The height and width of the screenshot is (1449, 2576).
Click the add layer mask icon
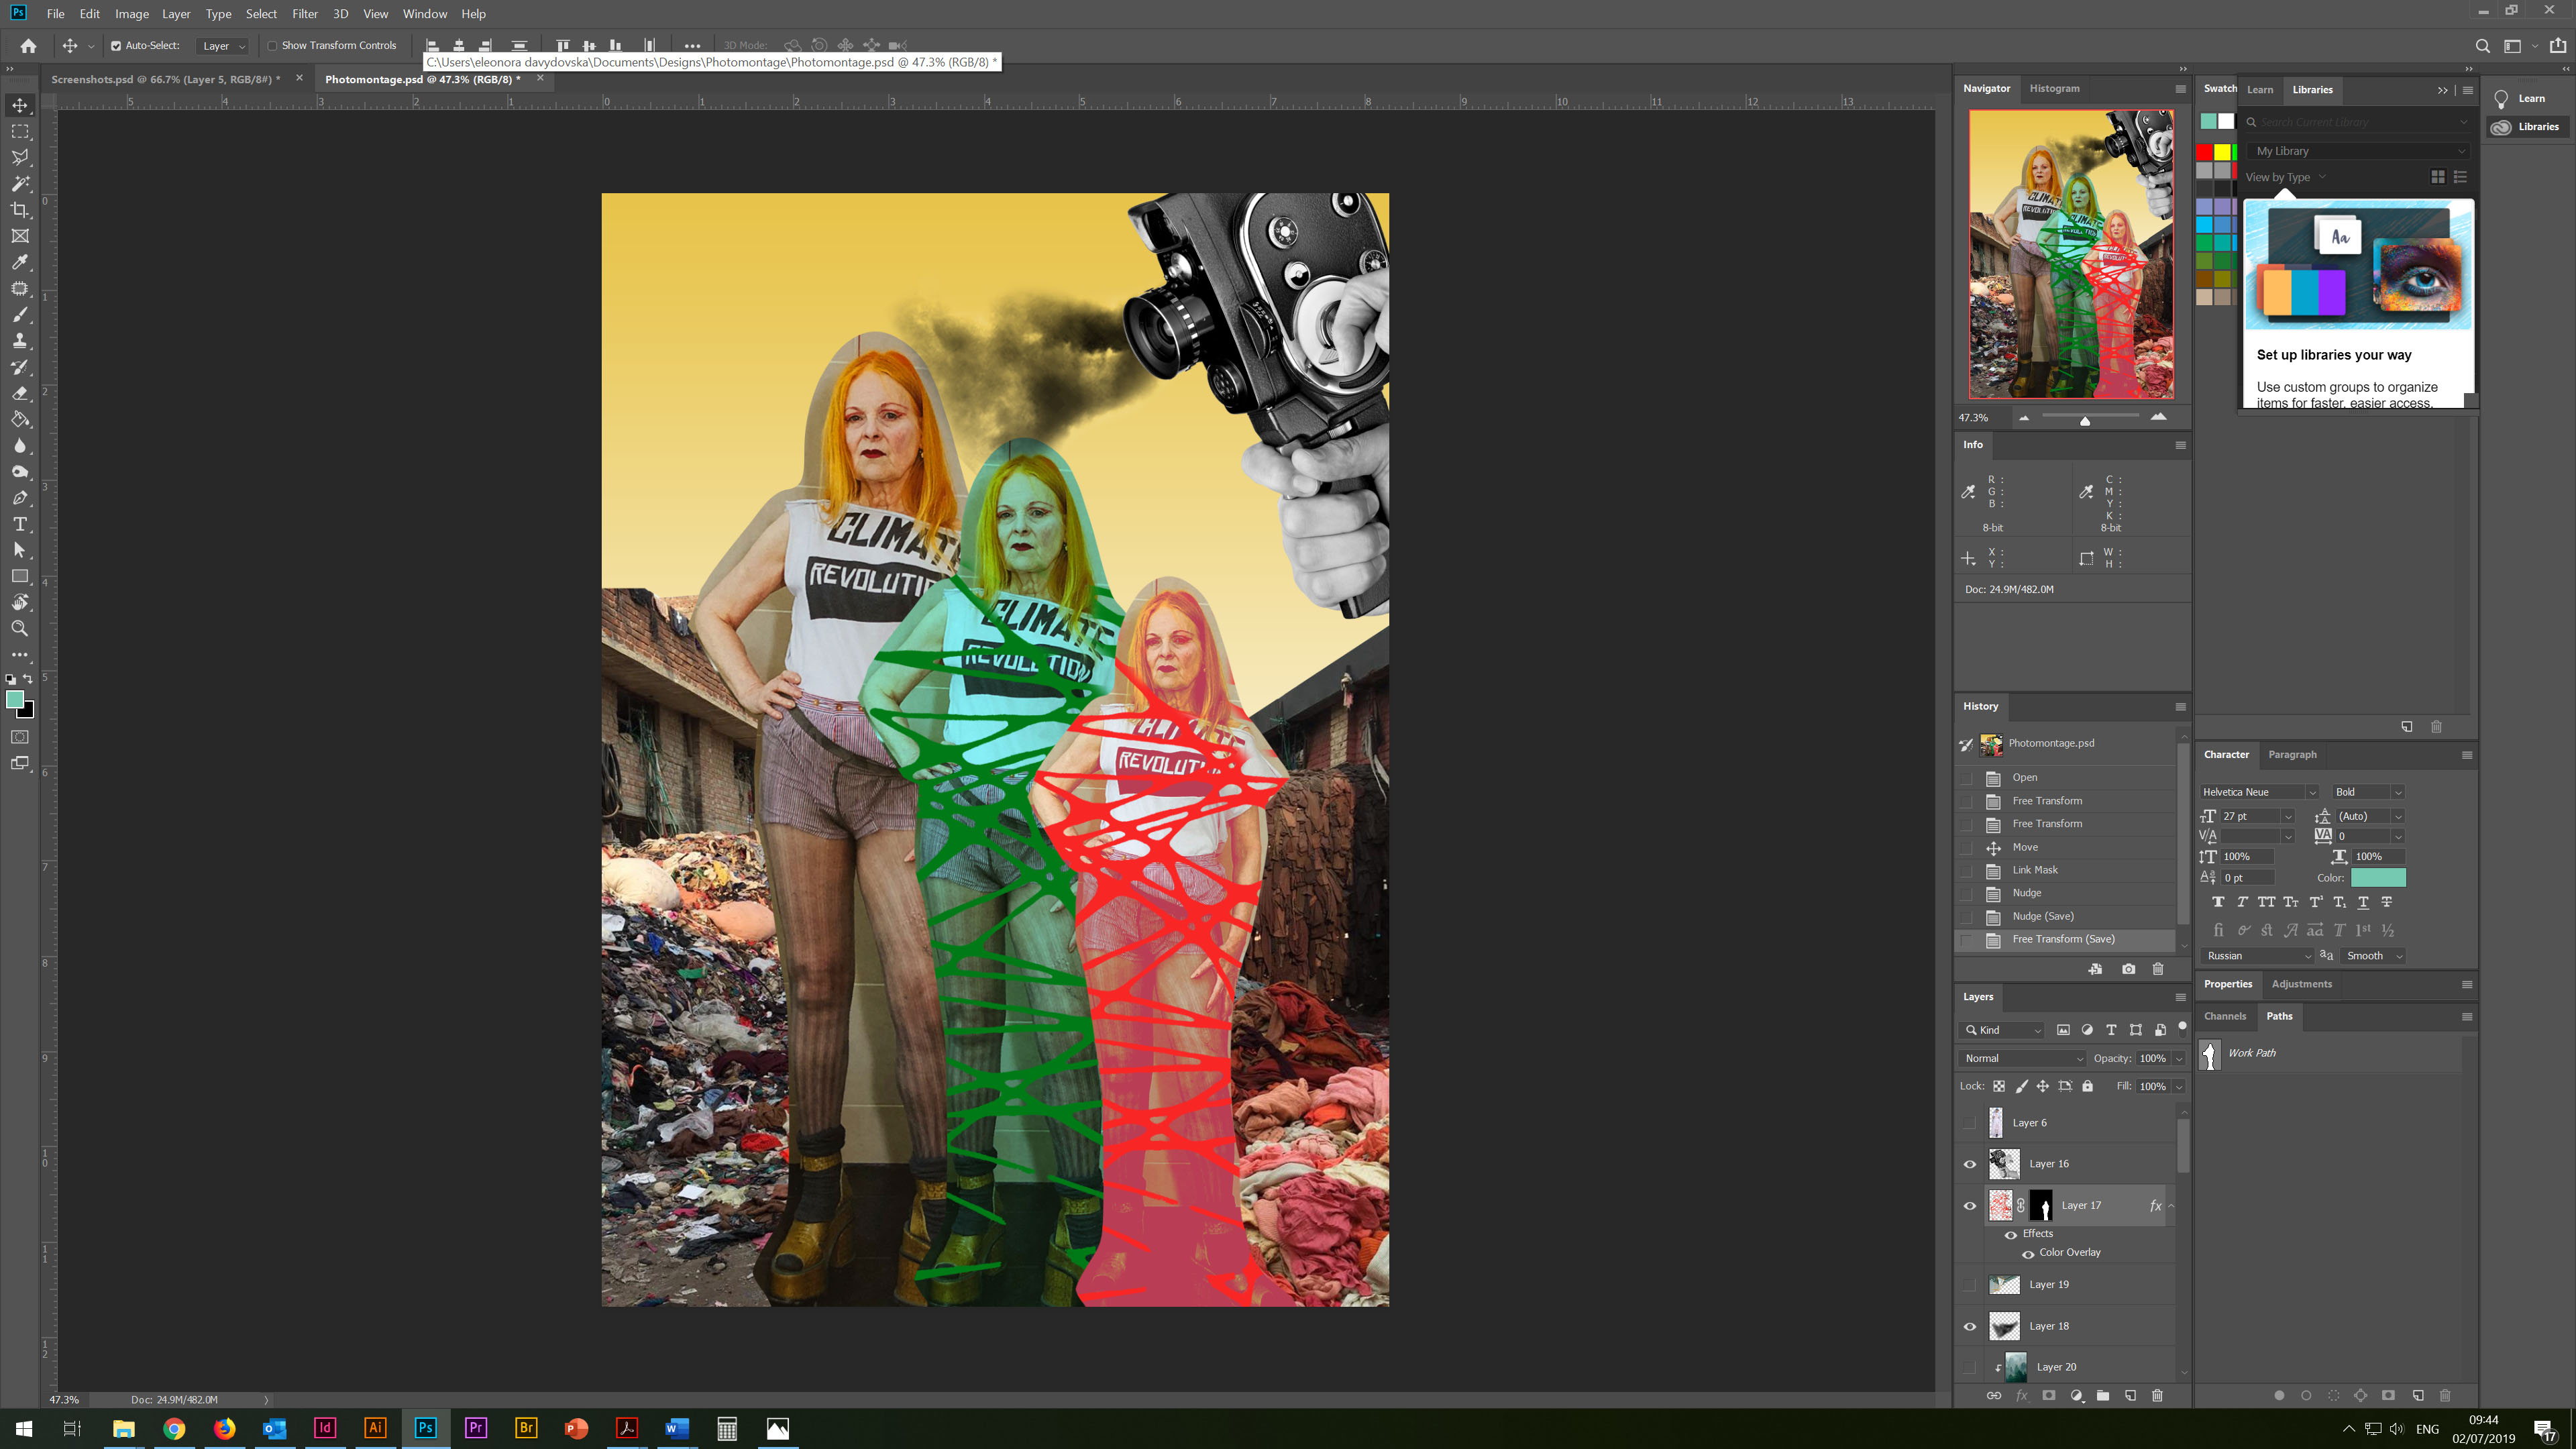[x=2048, y=1395]
